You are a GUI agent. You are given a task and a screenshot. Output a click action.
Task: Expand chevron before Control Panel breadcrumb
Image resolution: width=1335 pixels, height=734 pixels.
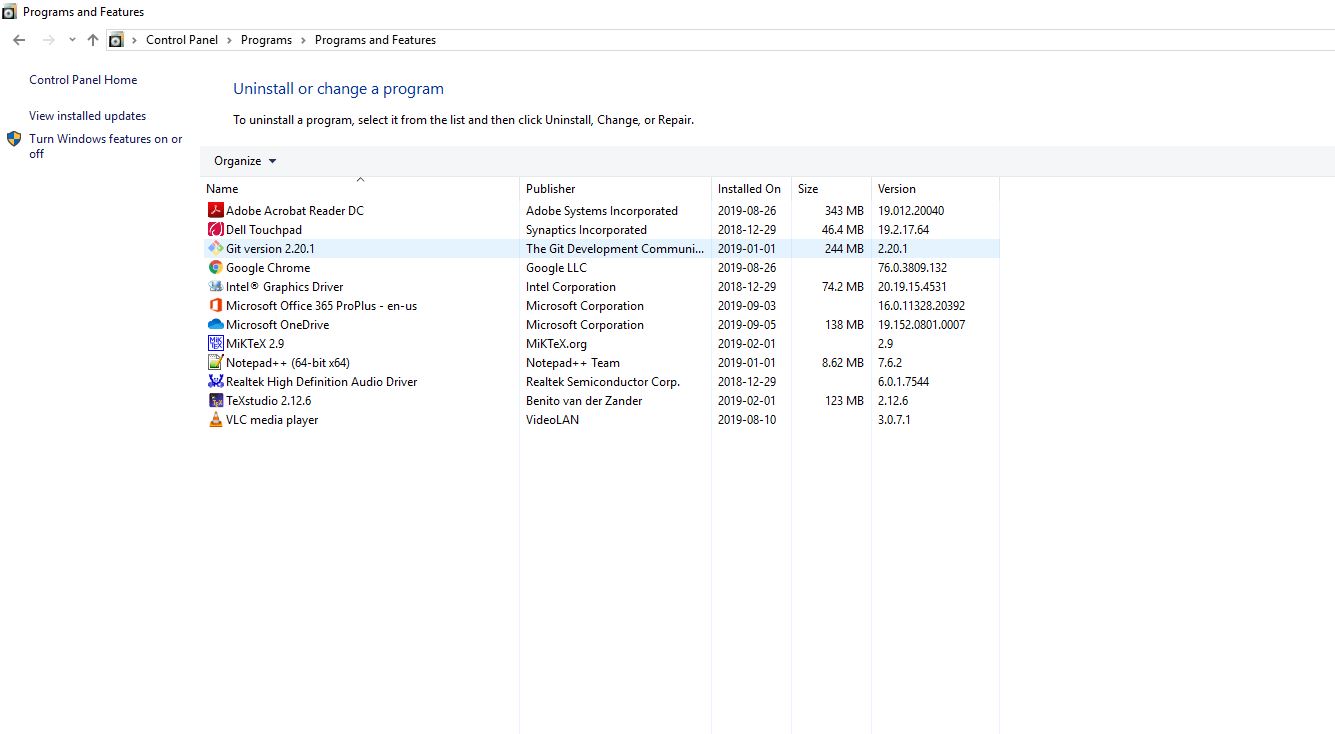[135, 40]
